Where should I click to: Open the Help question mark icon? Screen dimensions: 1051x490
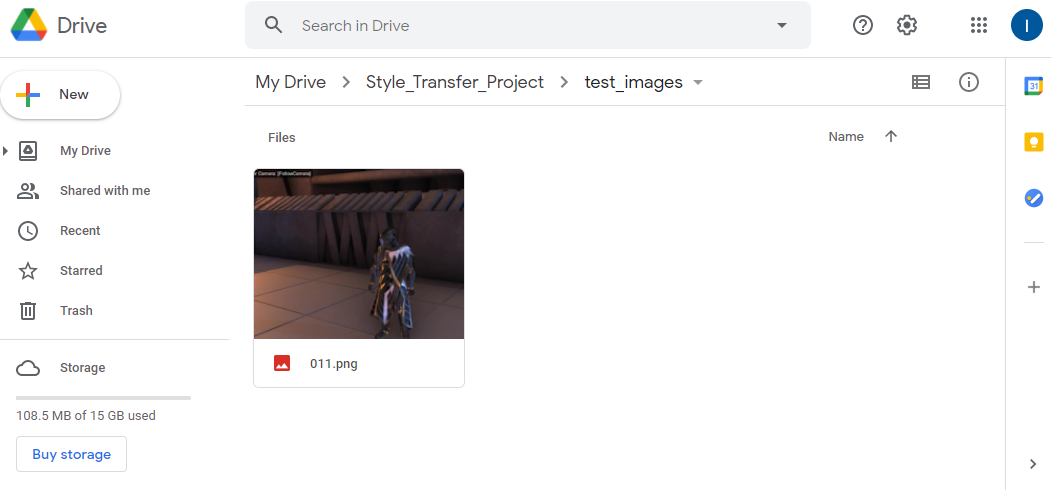tap(863, 25)
